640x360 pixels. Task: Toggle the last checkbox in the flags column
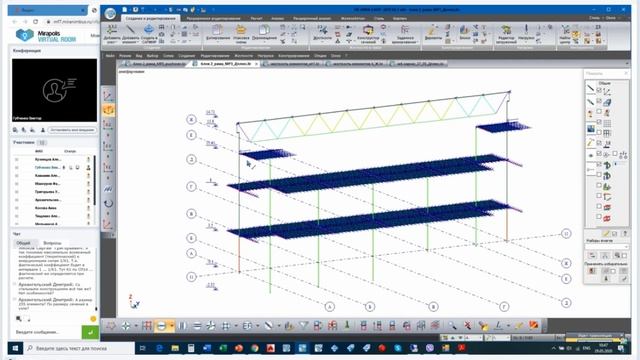point(599,217)
